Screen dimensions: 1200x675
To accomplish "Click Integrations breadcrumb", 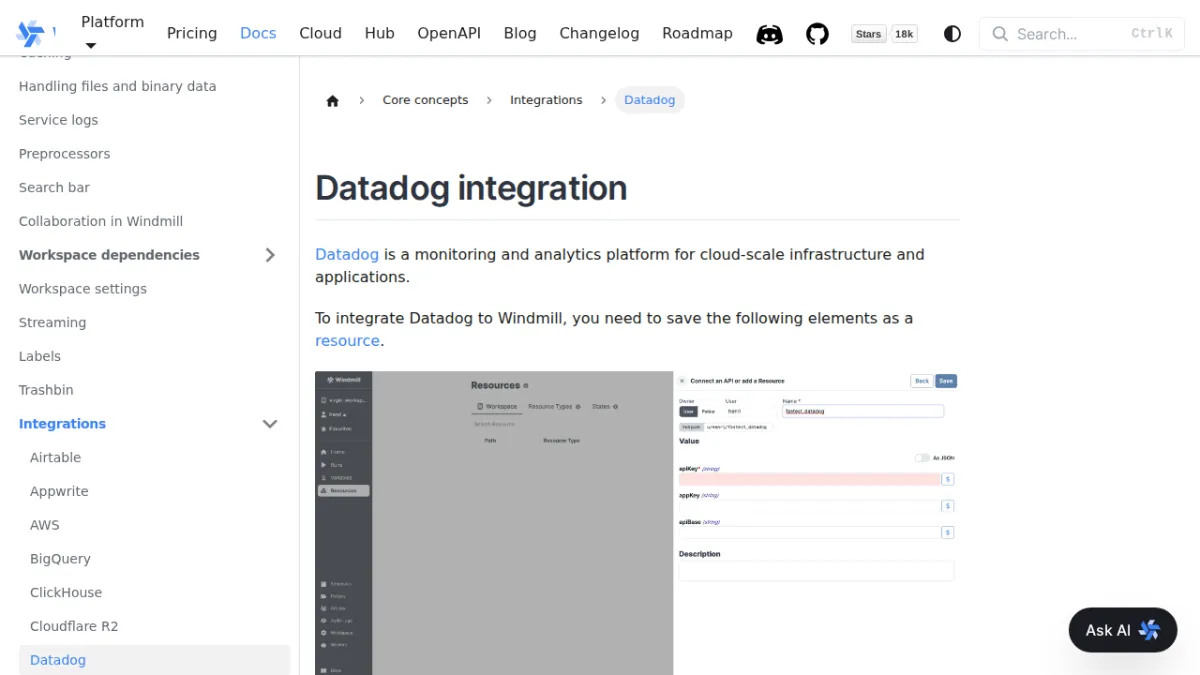I will [546, 100].
